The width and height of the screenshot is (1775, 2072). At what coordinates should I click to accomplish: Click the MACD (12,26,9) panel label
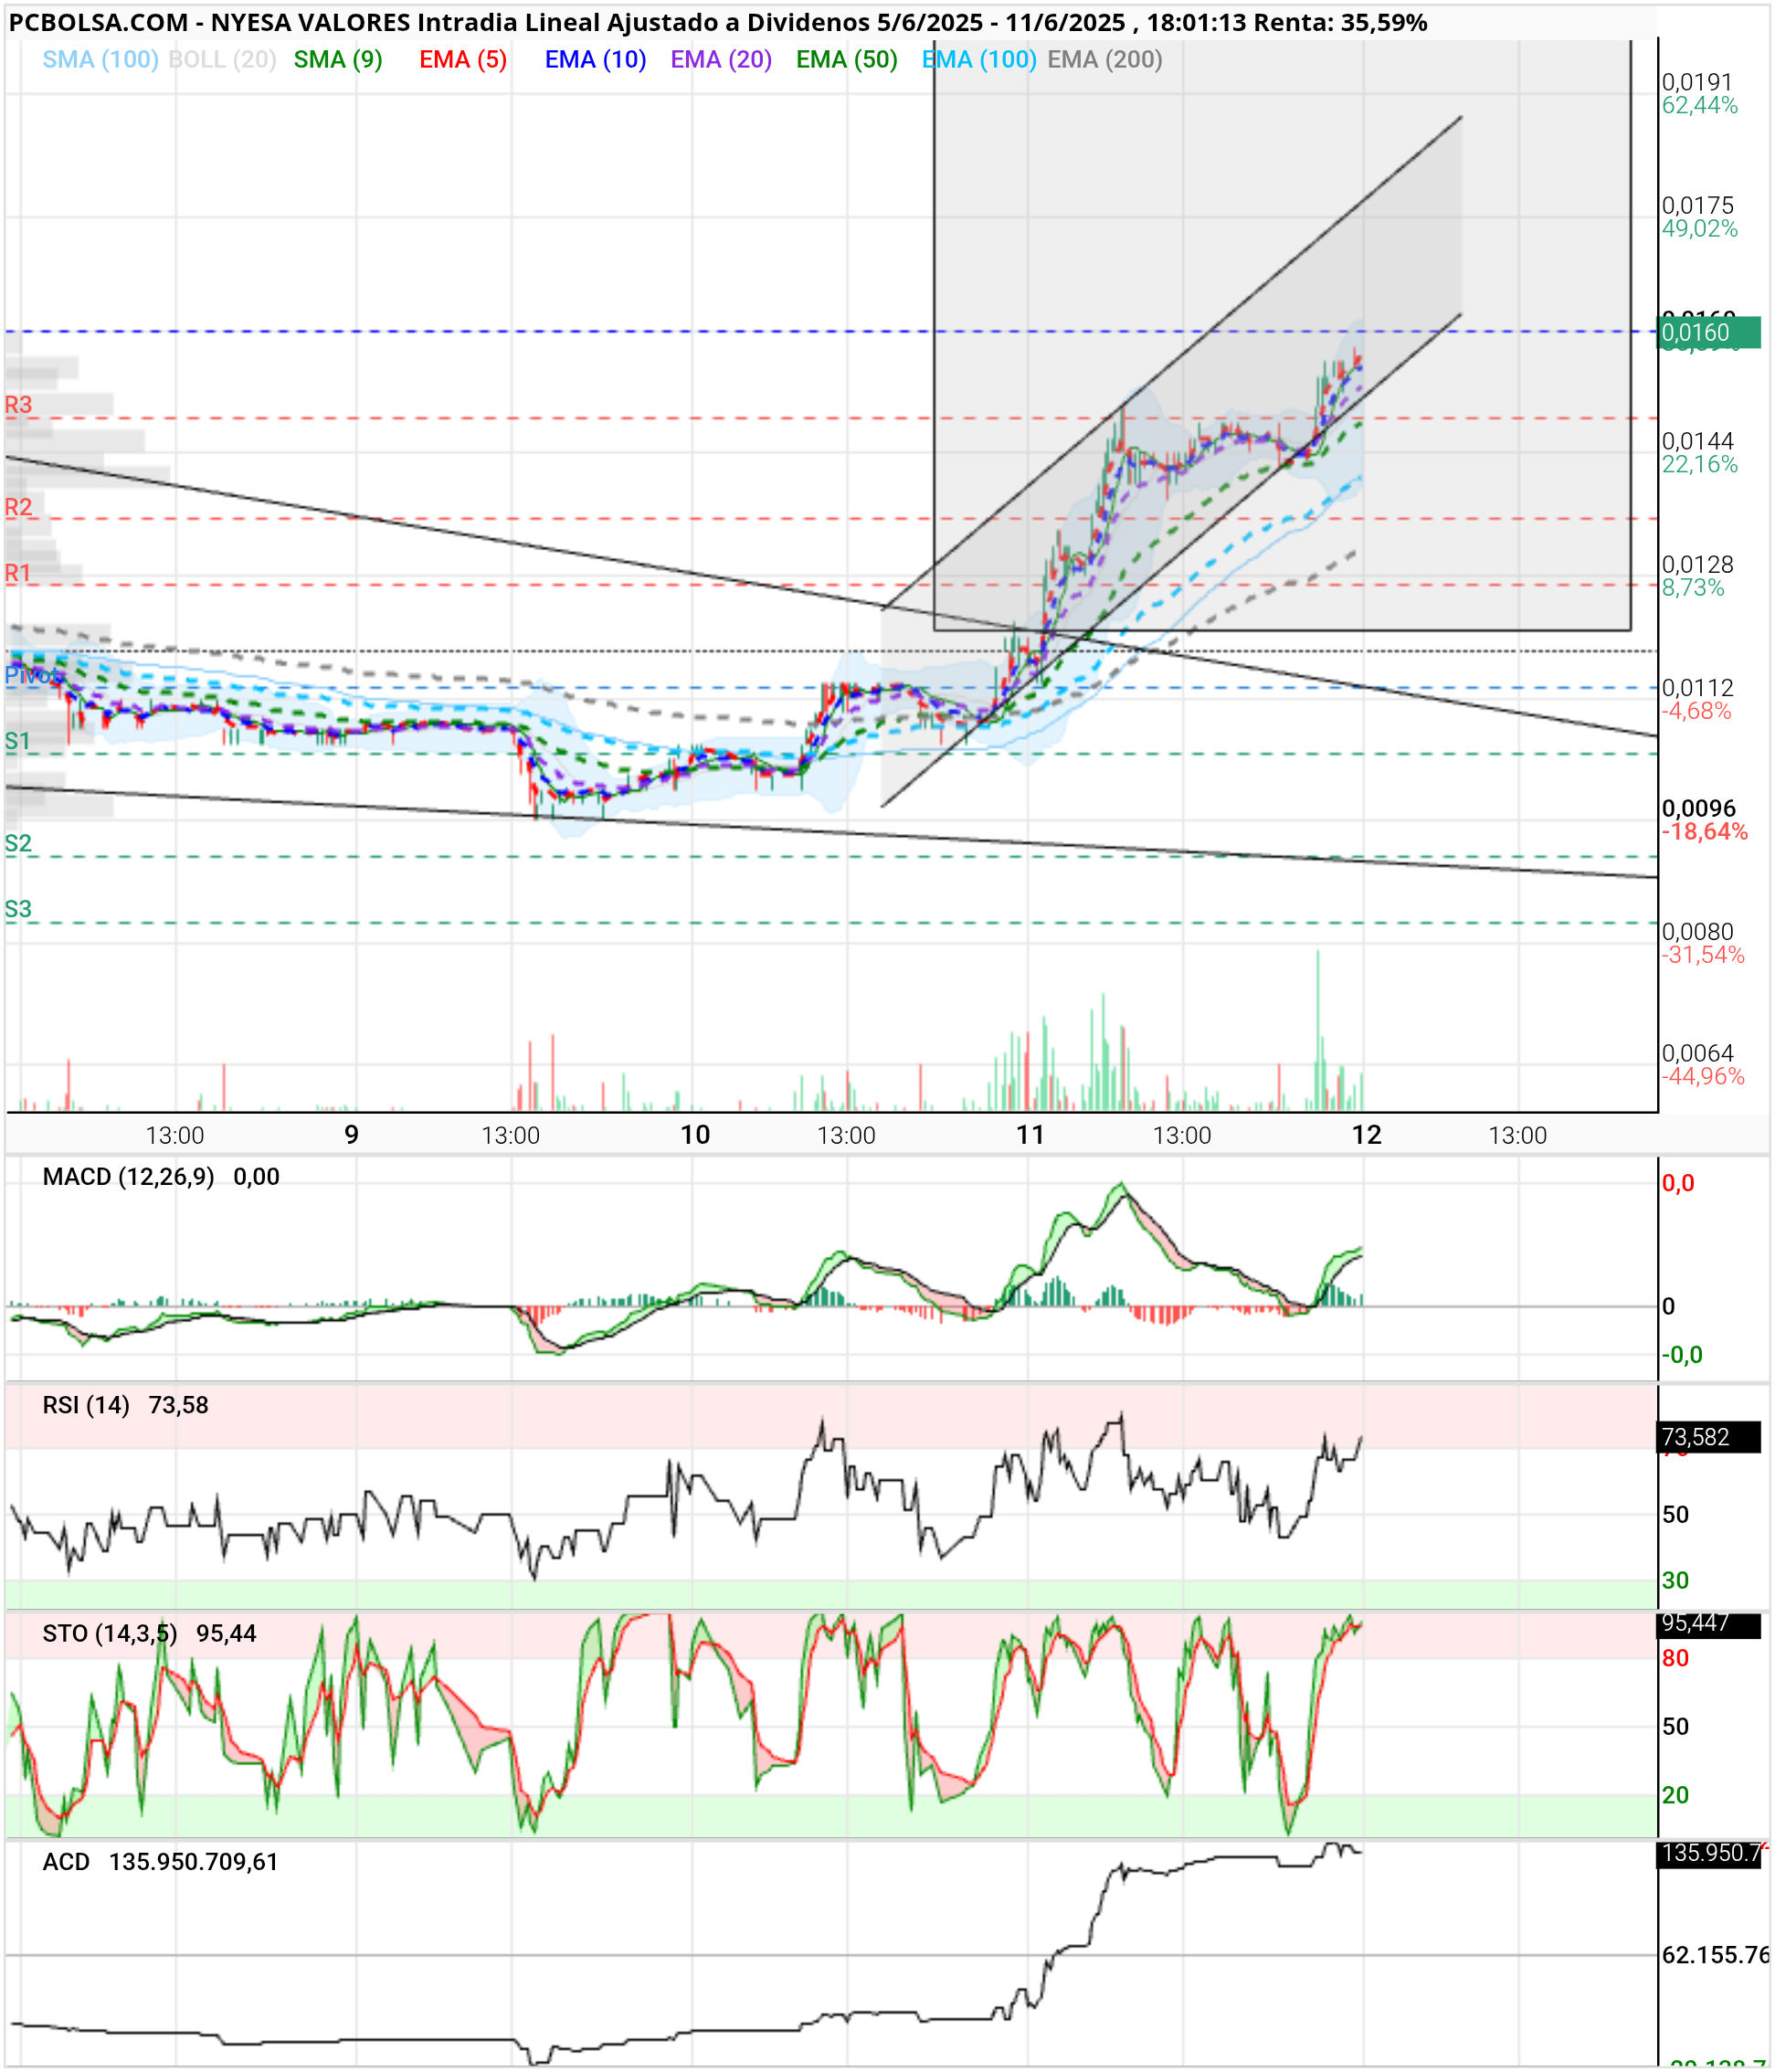click(128, 1177)
